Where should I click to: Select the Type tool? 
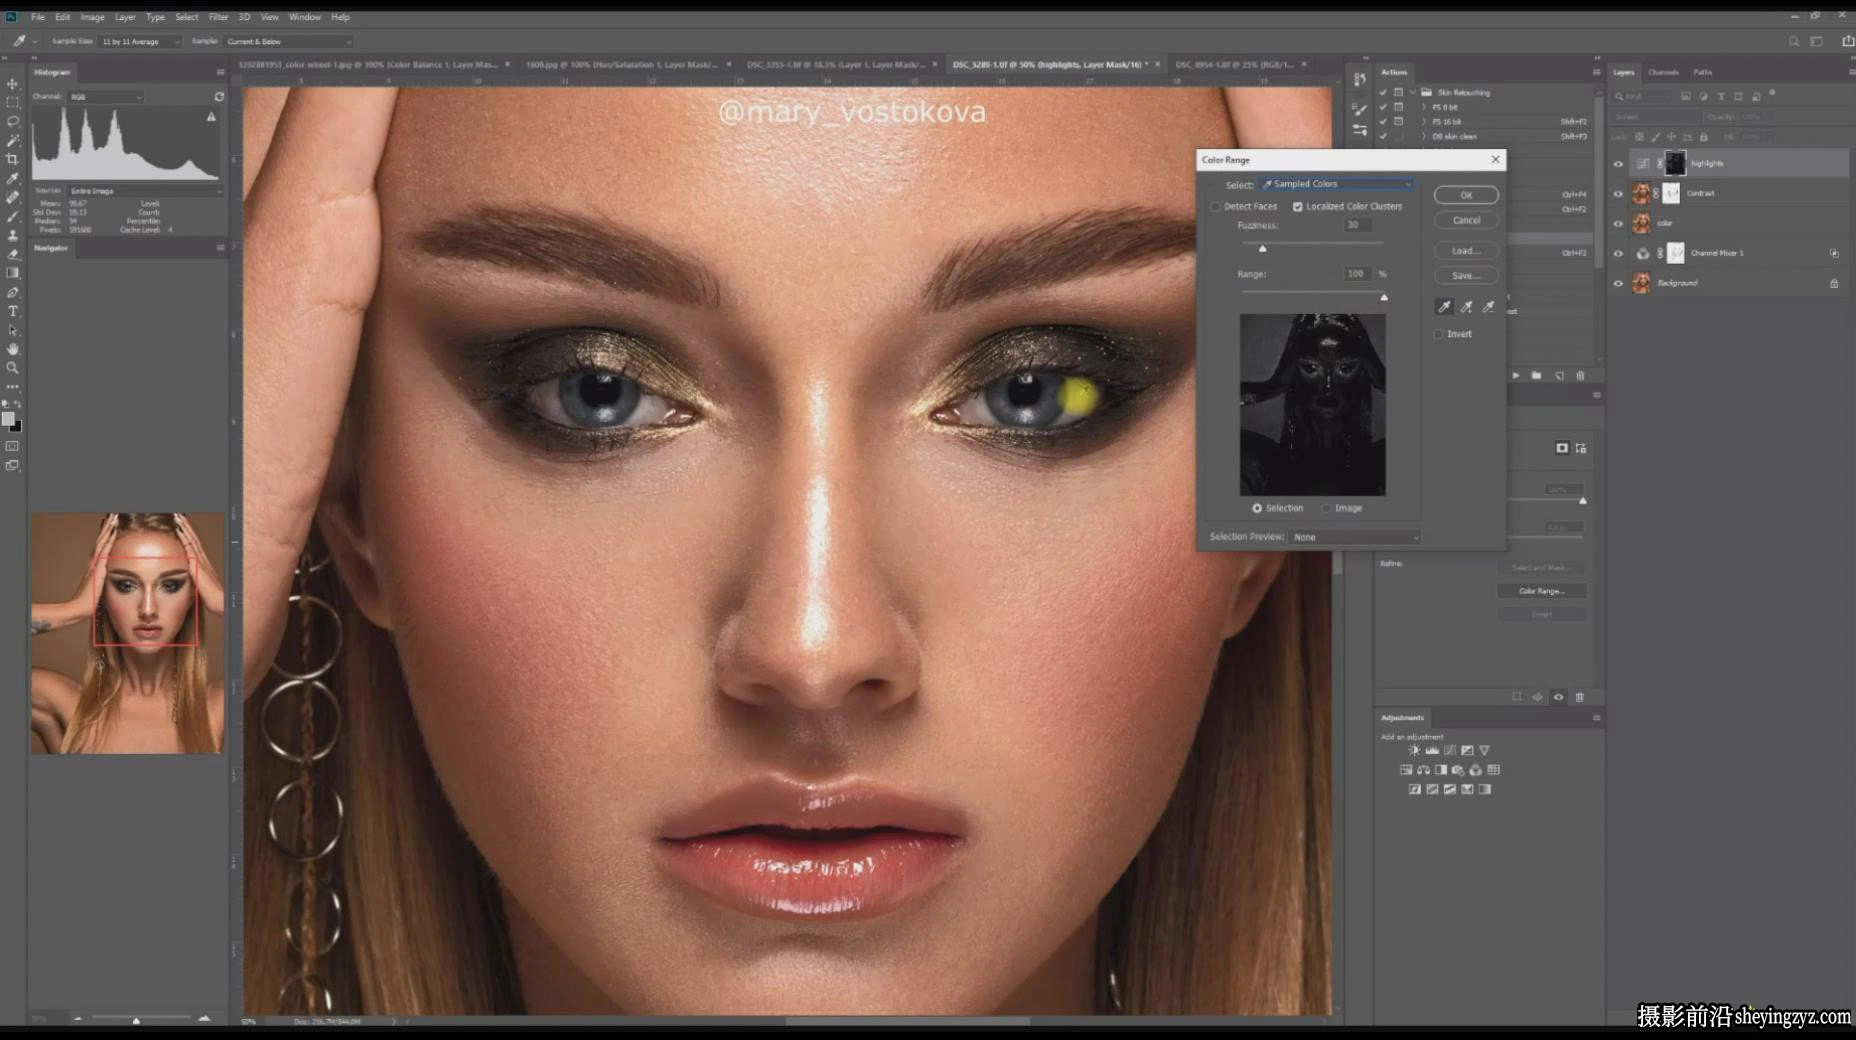(13, 311)
